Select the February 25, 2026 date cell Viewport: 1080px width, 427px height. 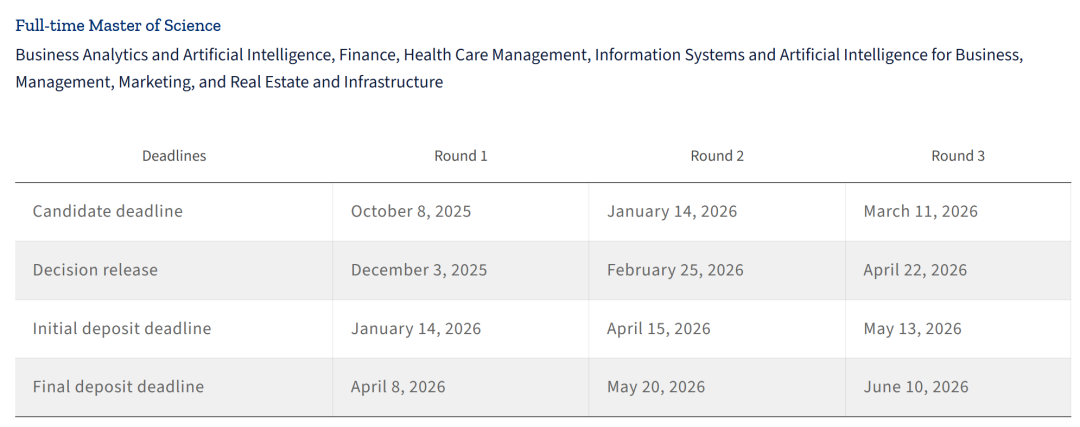point(675,270)
